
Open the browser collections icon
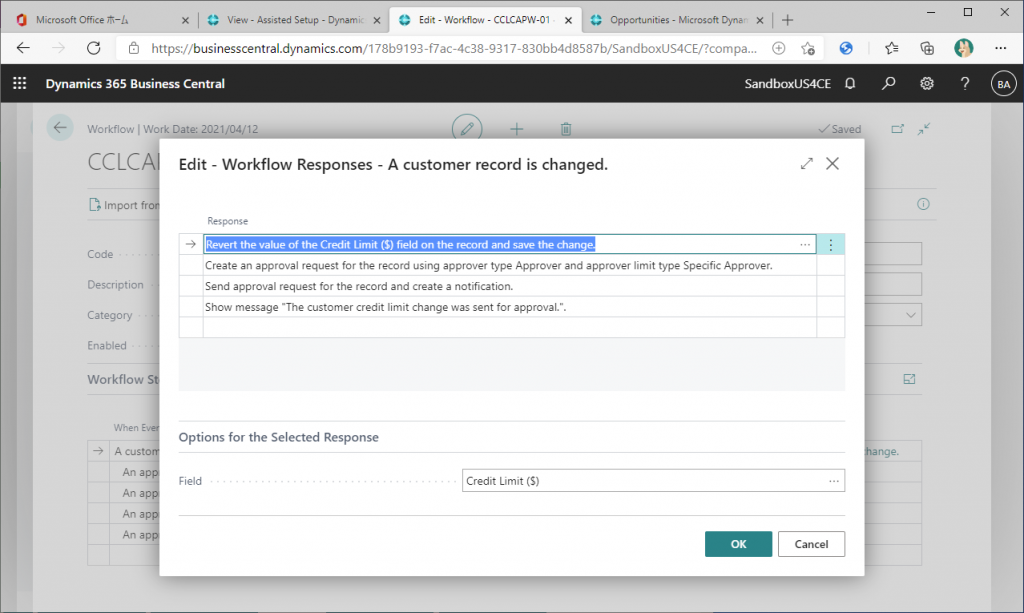click(927, 48)
